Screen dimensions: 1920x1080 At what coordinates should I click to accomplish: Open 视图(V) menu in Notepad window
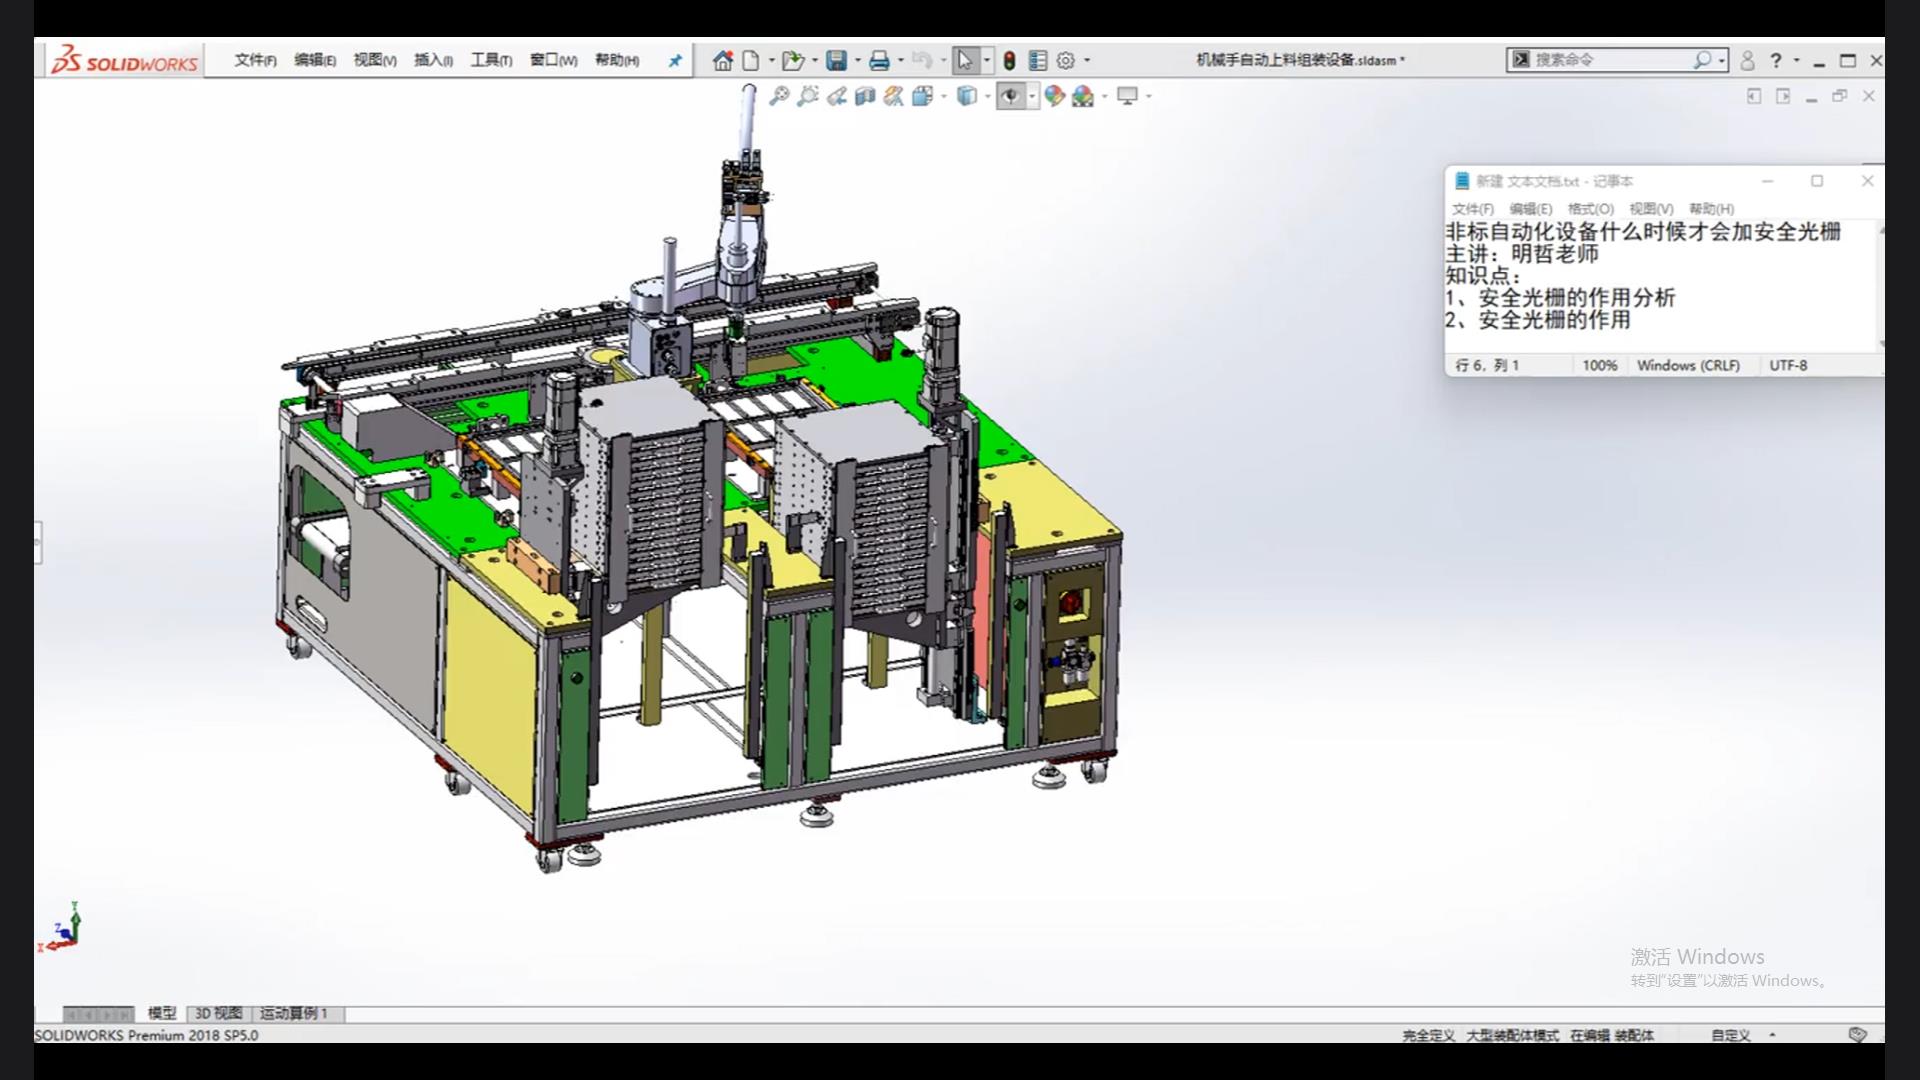1651,209
